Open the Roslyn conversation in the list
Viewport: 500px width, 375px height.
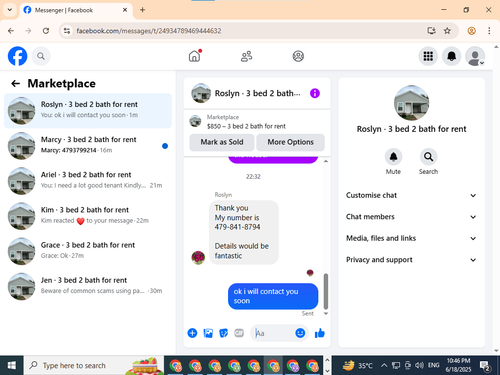88,111
